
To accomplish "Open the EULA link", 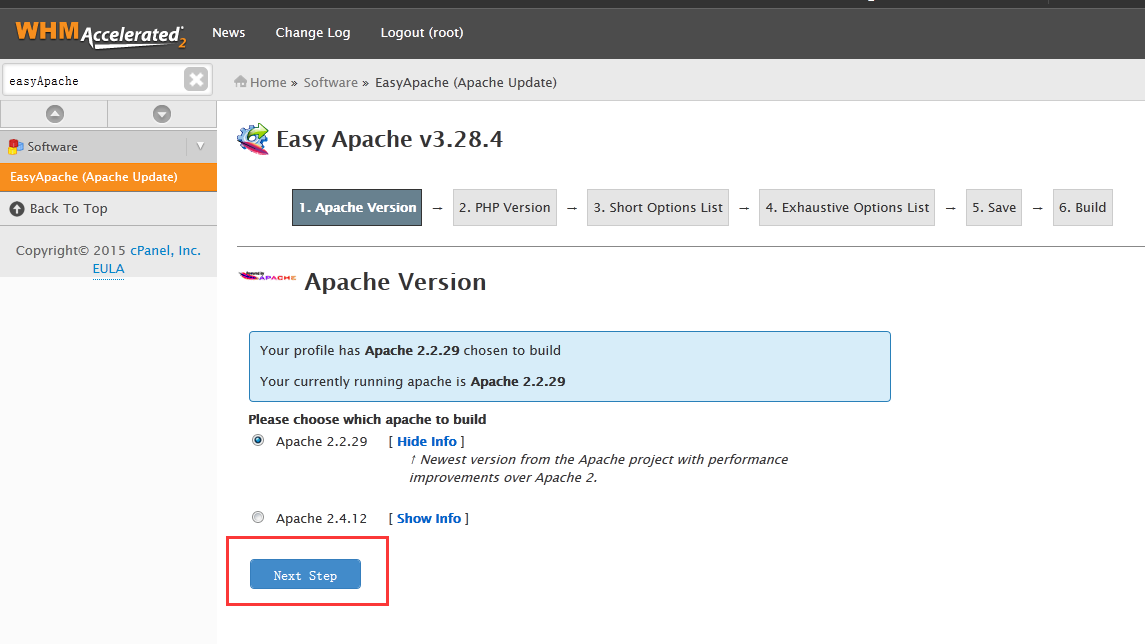I will coord(108,268).
